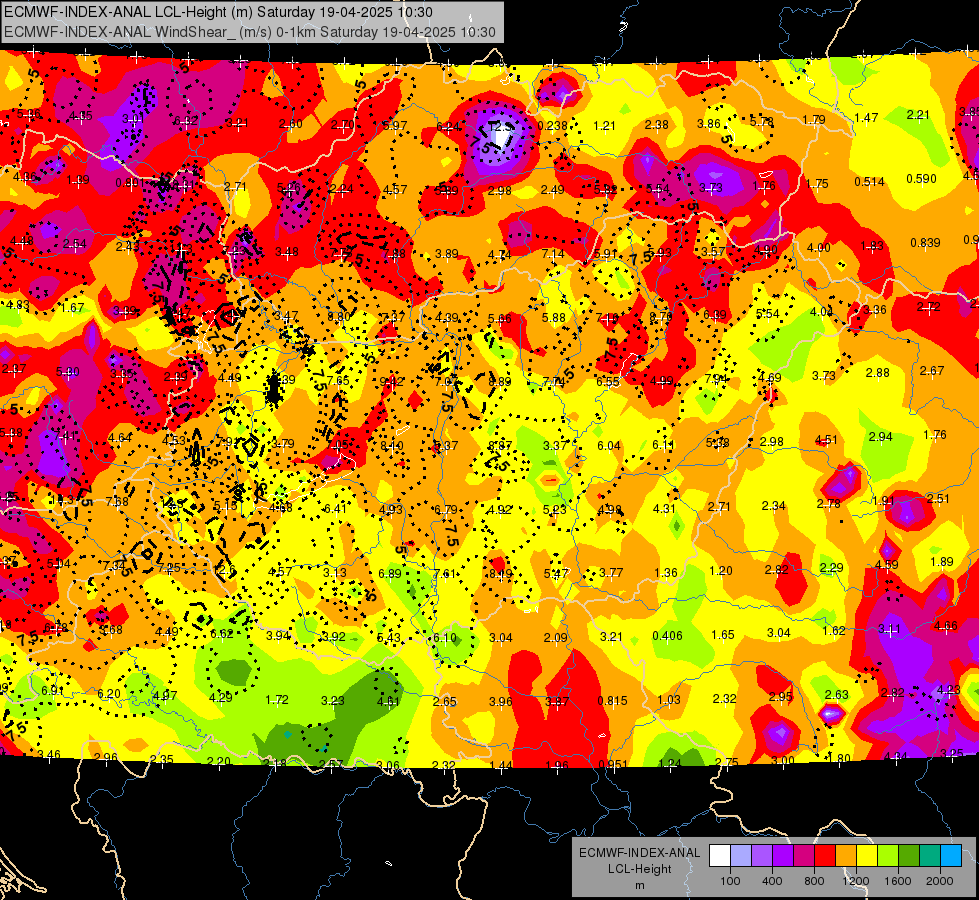Click the legend tick label 1600
This screenshot has height=900, width=979.
pyautogui.click(x=897, y=881)
